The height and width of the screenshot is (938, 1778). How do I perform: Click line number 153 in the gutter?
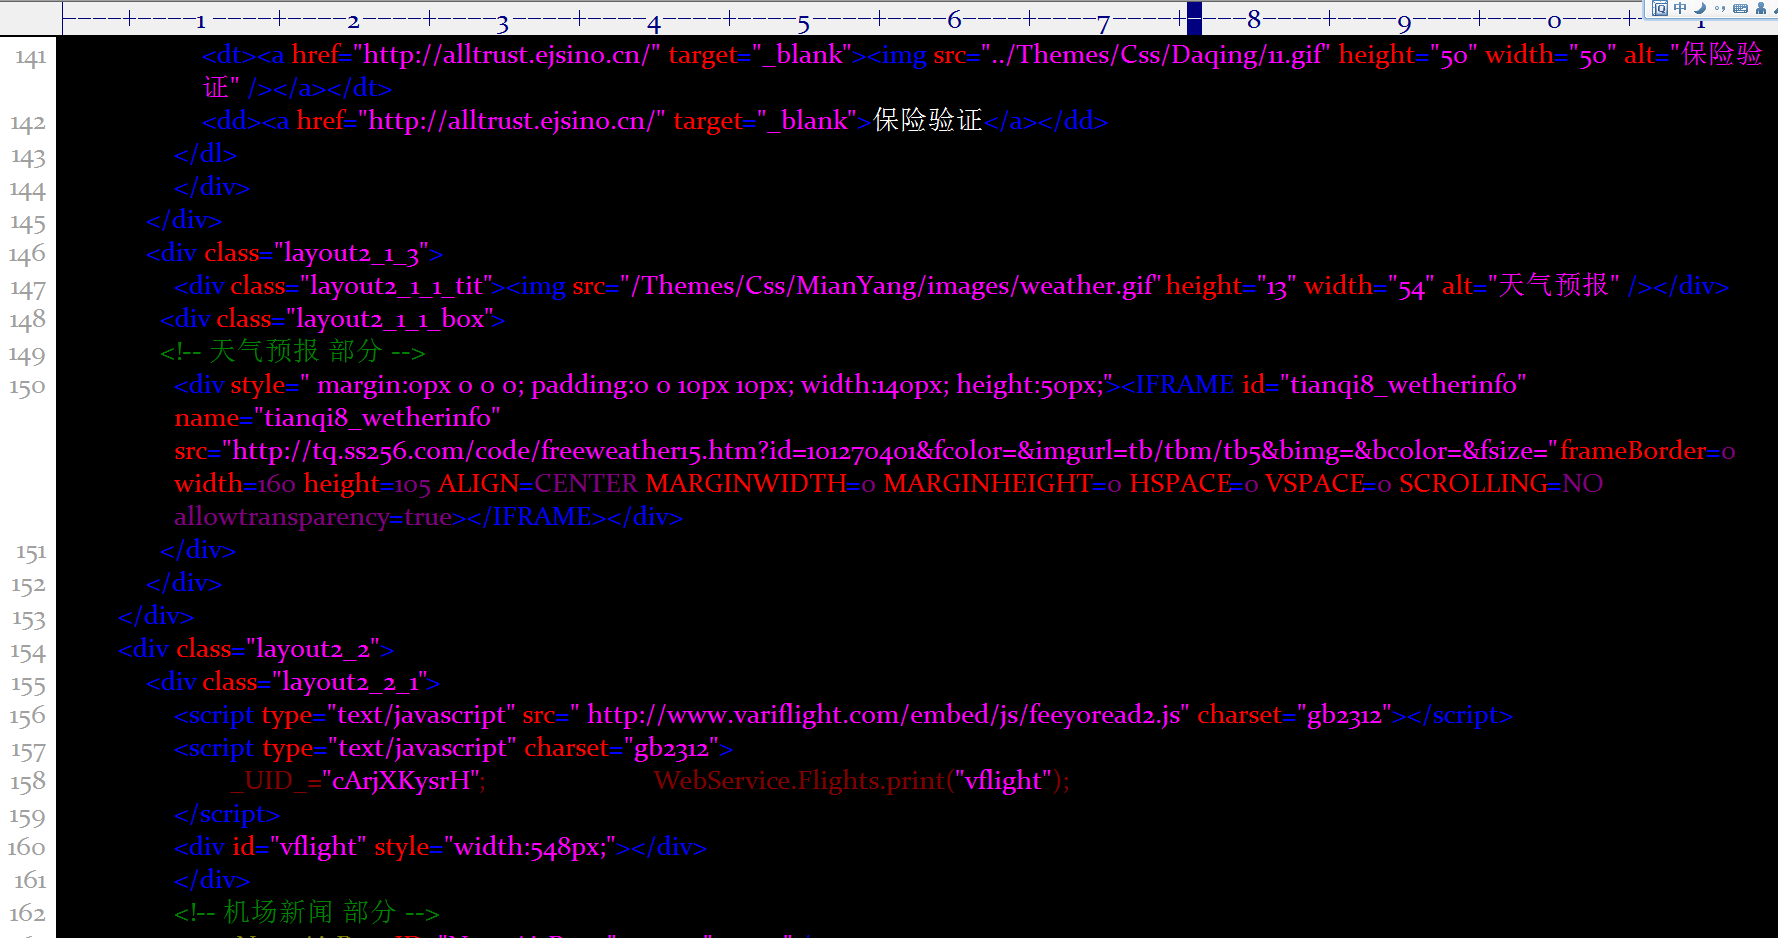28,619
